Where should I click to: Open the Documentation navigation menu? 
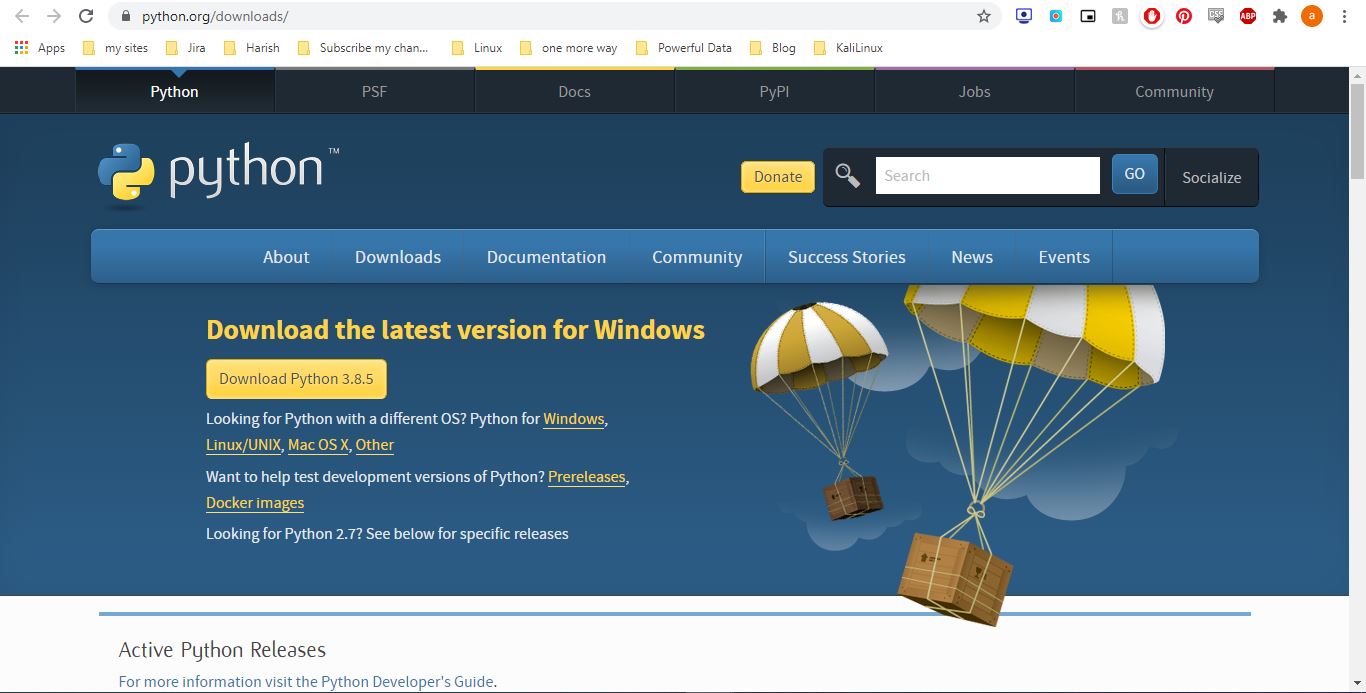click(x=546, y=257)
